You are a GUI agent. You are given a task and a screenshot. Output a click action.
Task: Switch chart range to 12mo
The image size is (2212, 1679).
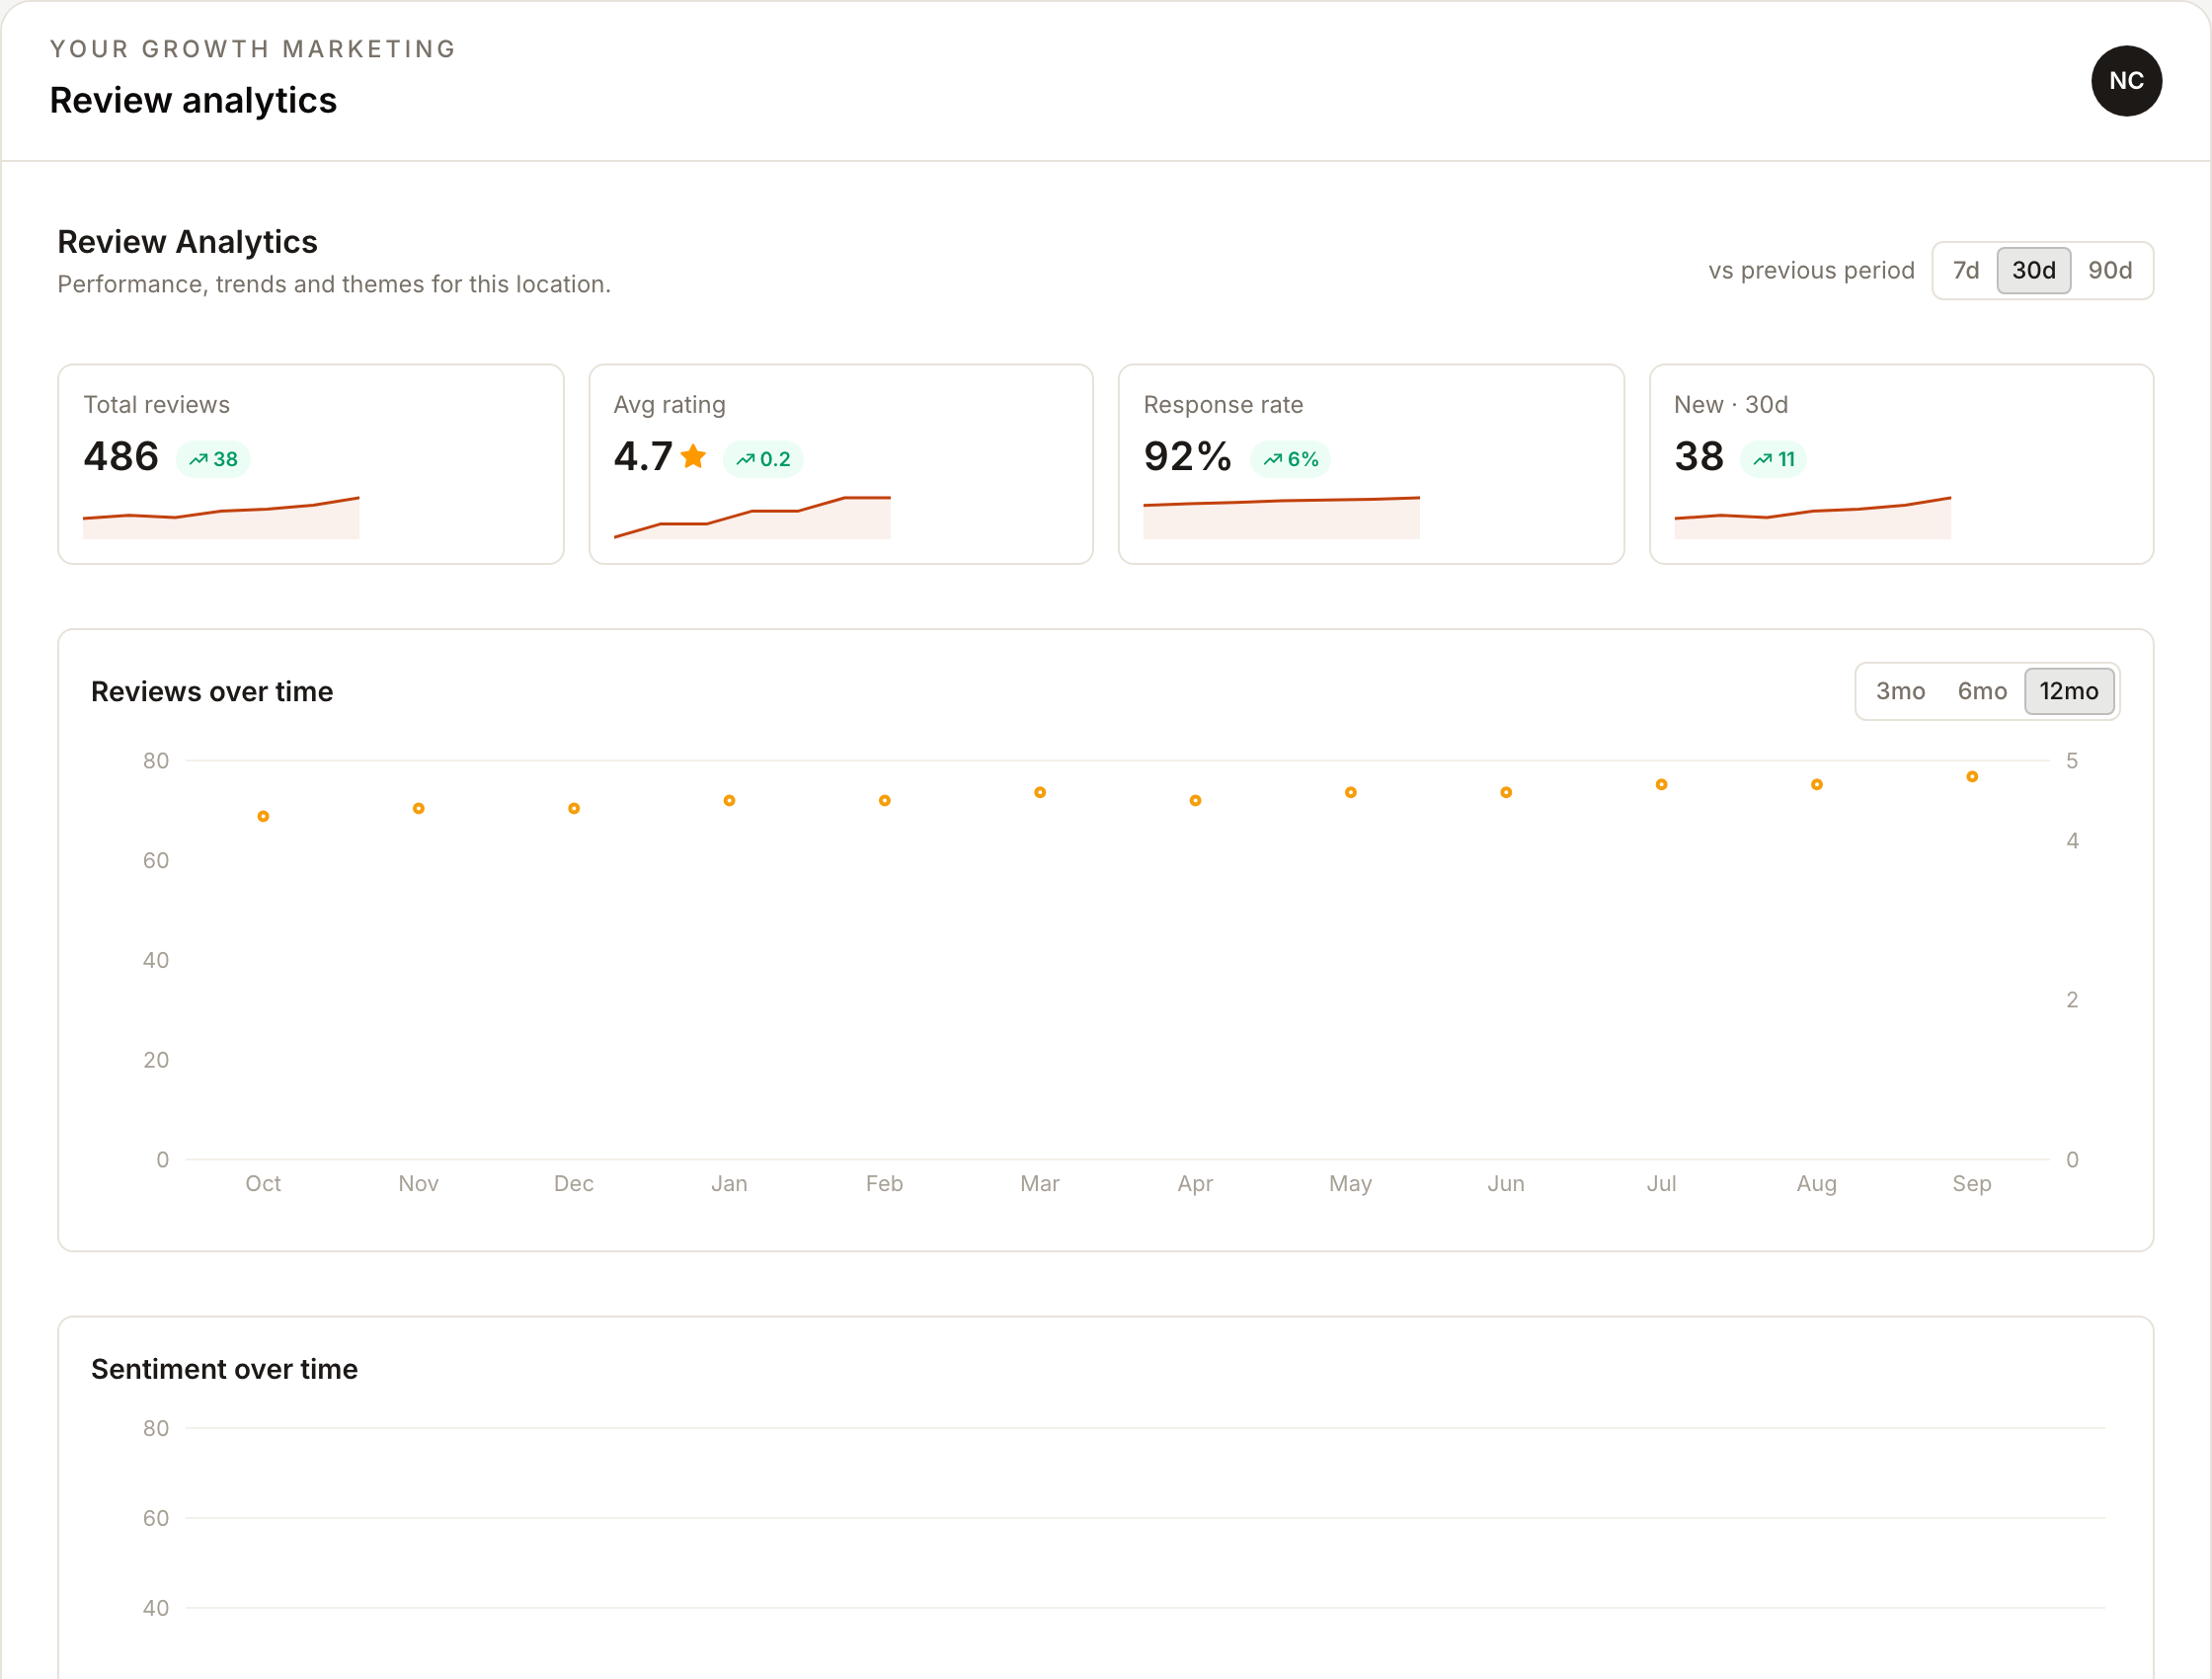2068,691
